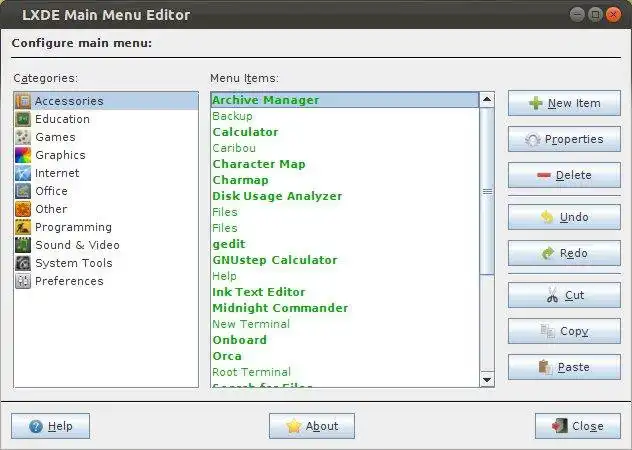The image size is (632, 450).
Task: Choose the New Item button label
Action: (574, 103)
